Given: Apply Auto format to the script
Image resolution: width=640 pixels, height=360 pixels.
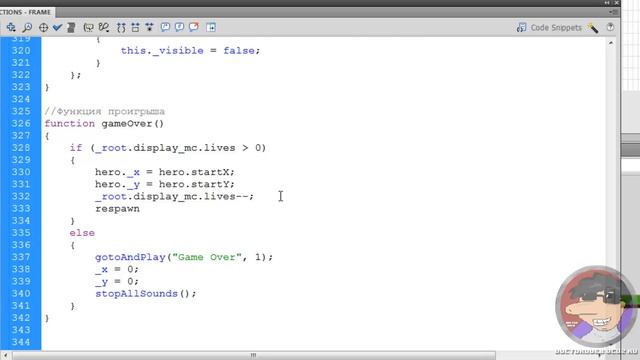Looking at the screenshot, I should point(71,27).
